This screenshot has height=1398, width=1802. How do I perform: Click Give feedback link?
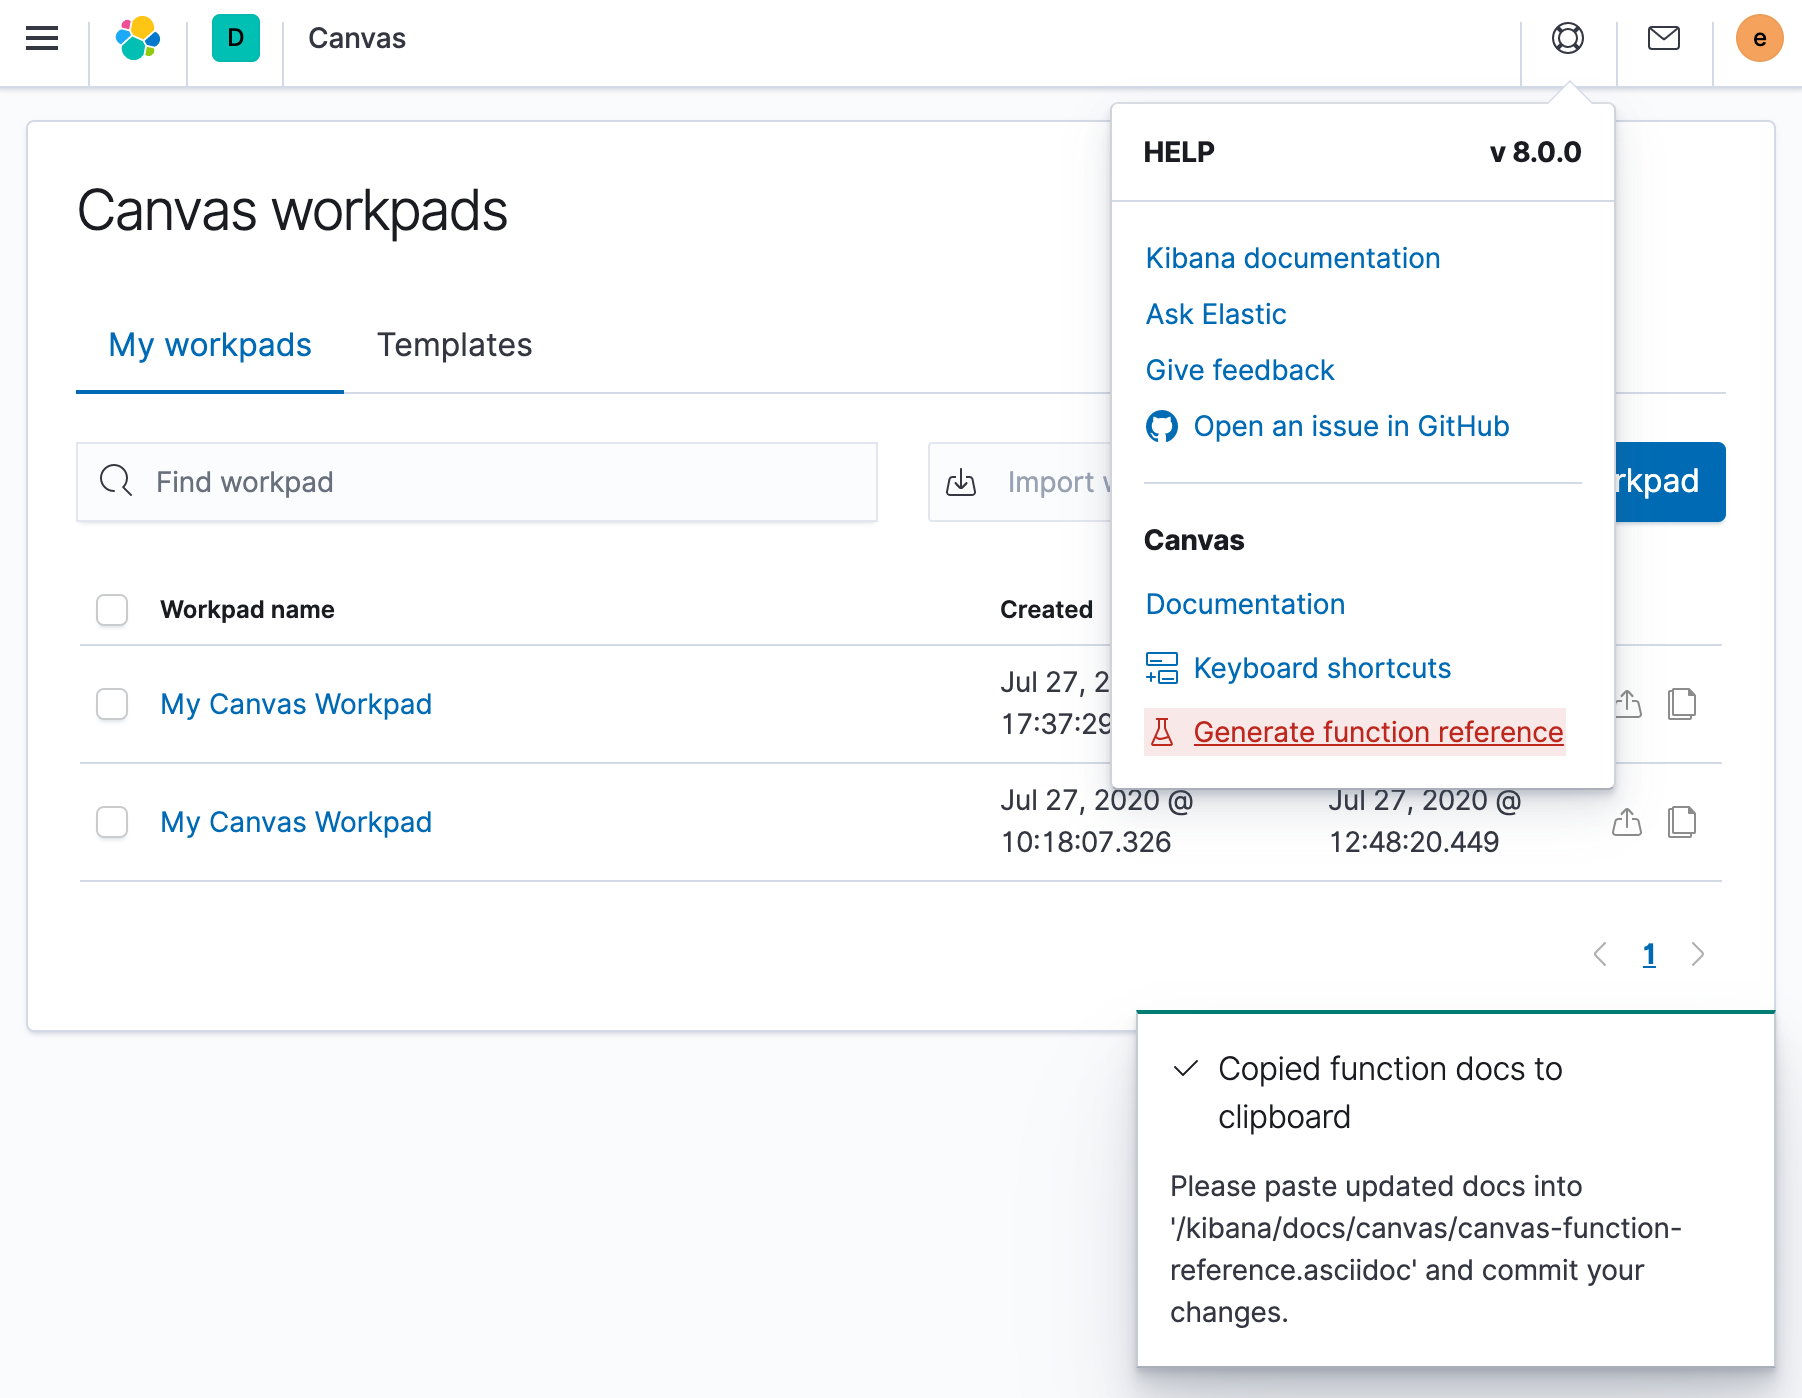click(x=1240, y=370)
